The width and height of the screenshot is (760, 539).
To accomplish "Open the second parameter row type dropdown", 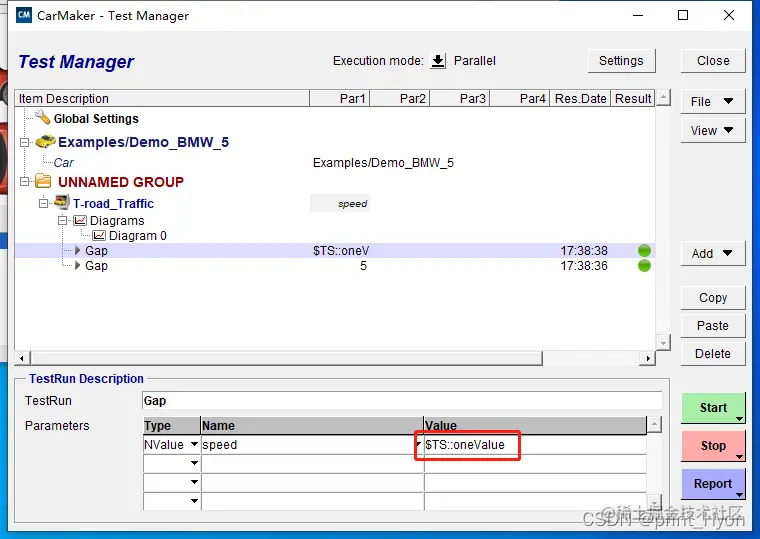I will pos(194,463).
